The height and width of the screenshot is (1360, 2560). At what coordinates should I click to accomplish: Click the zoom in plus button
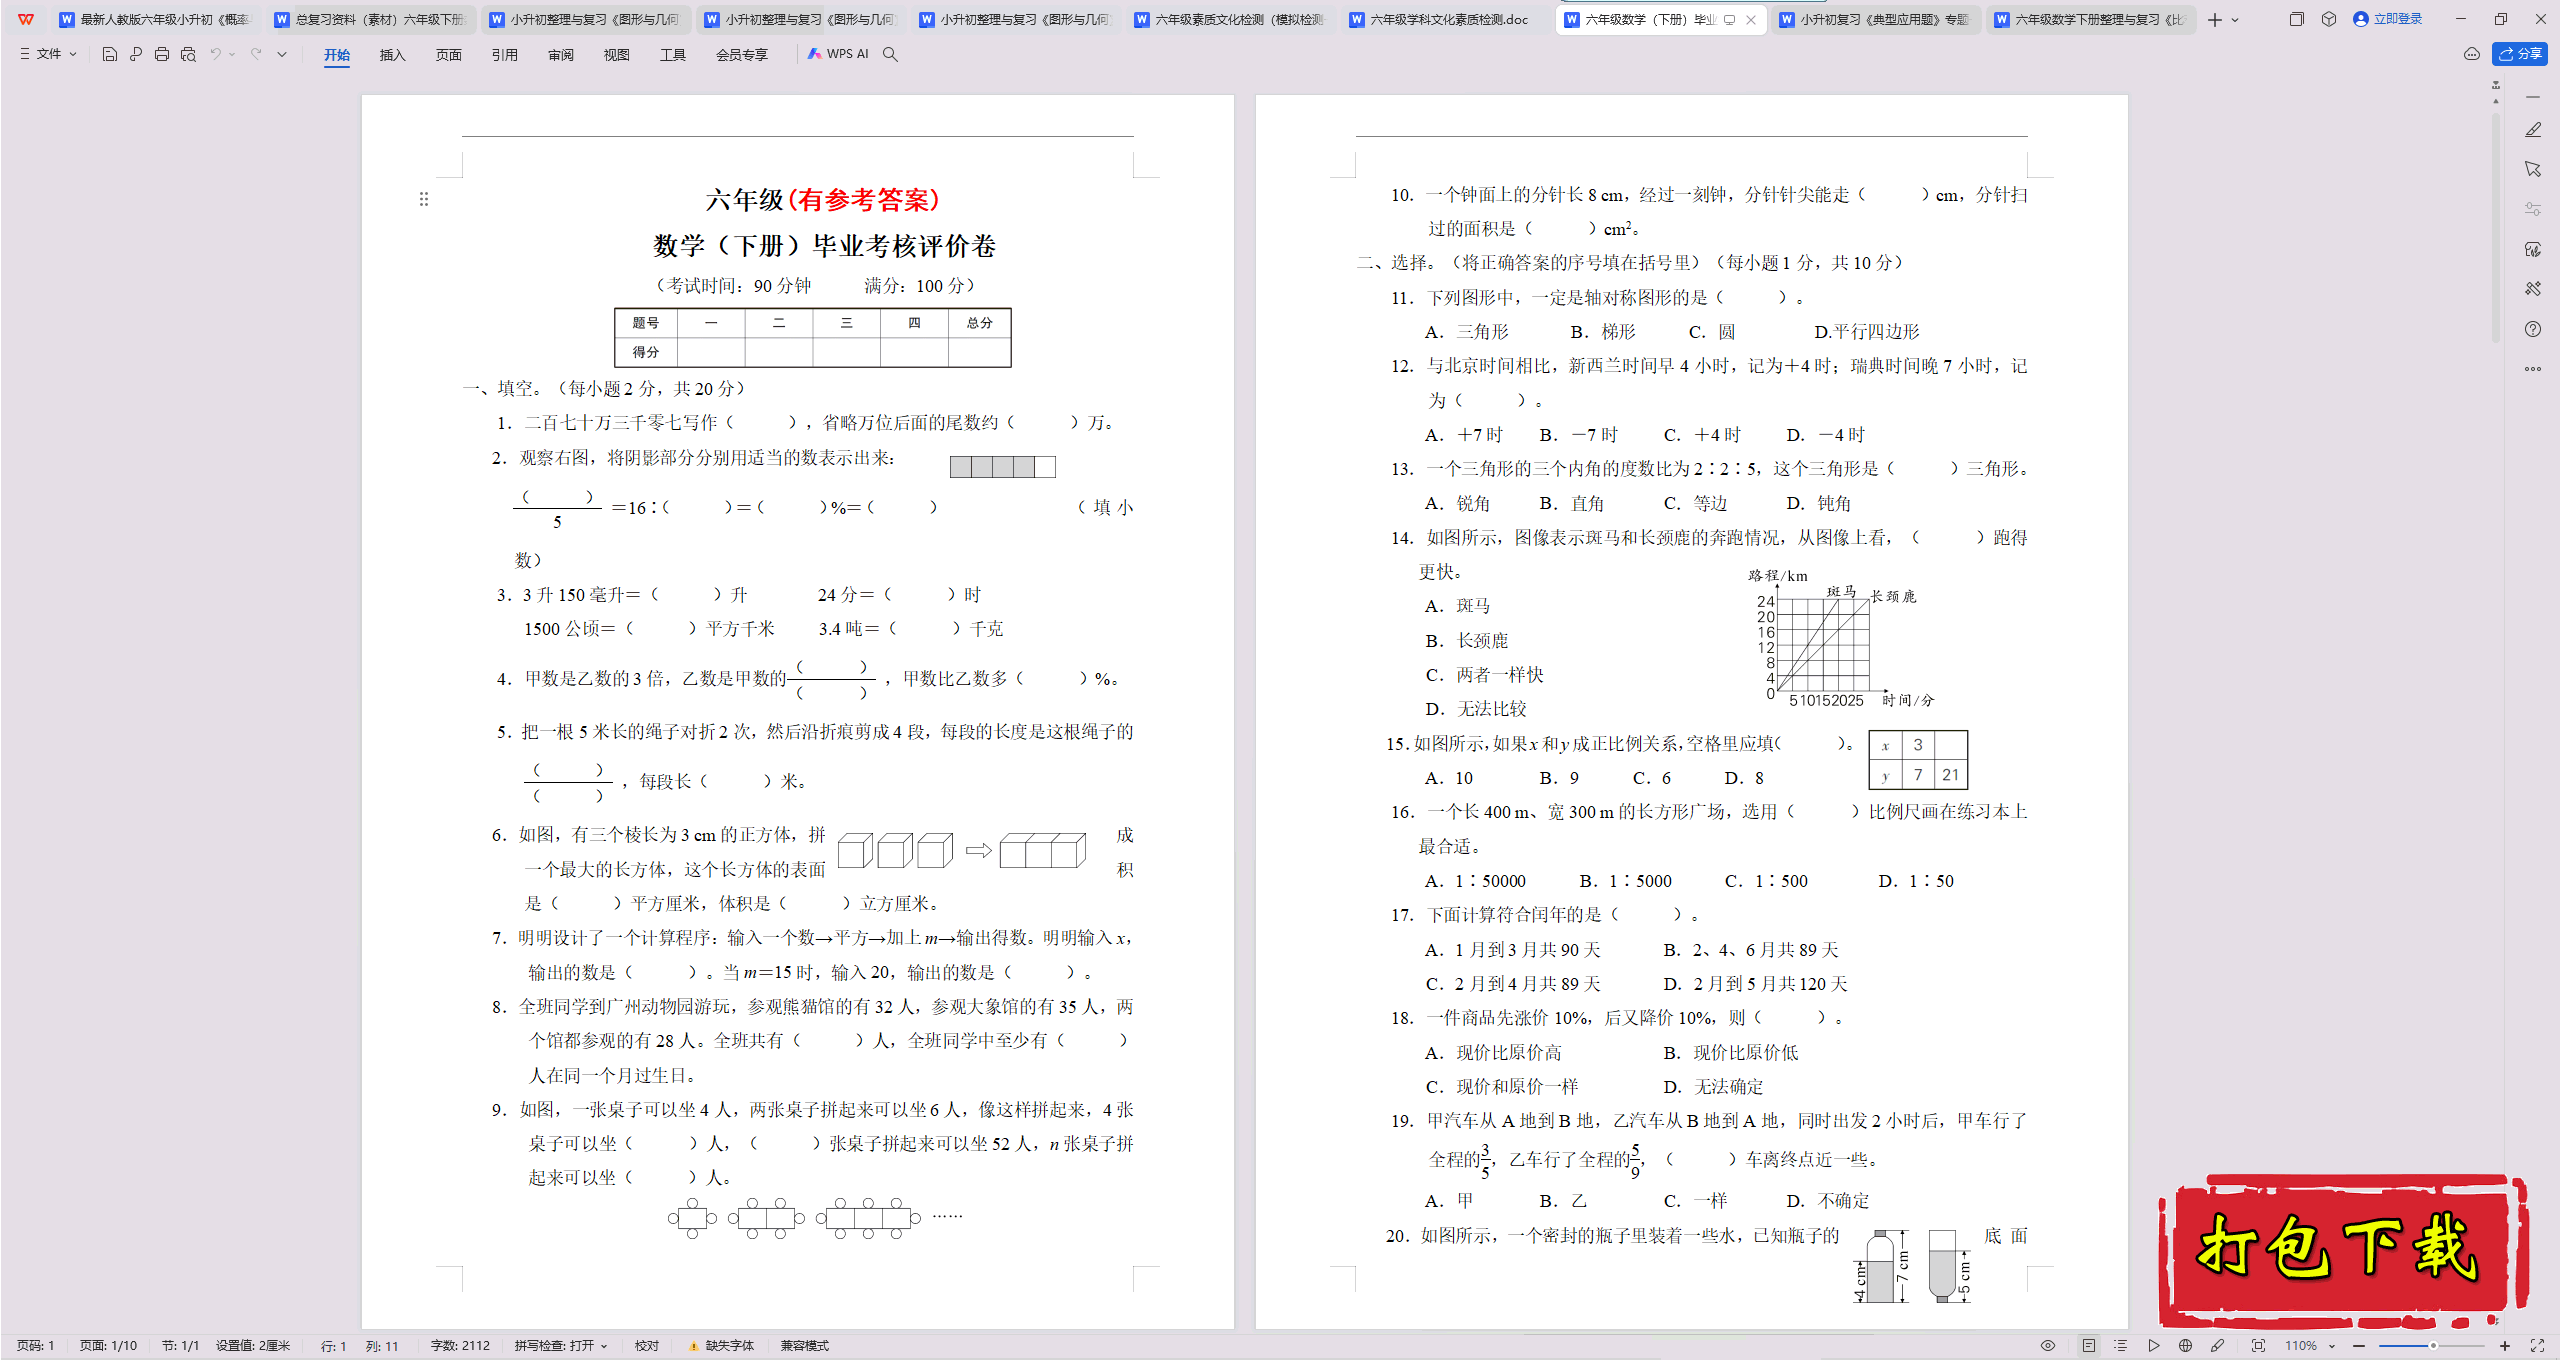point(2505,1346)
